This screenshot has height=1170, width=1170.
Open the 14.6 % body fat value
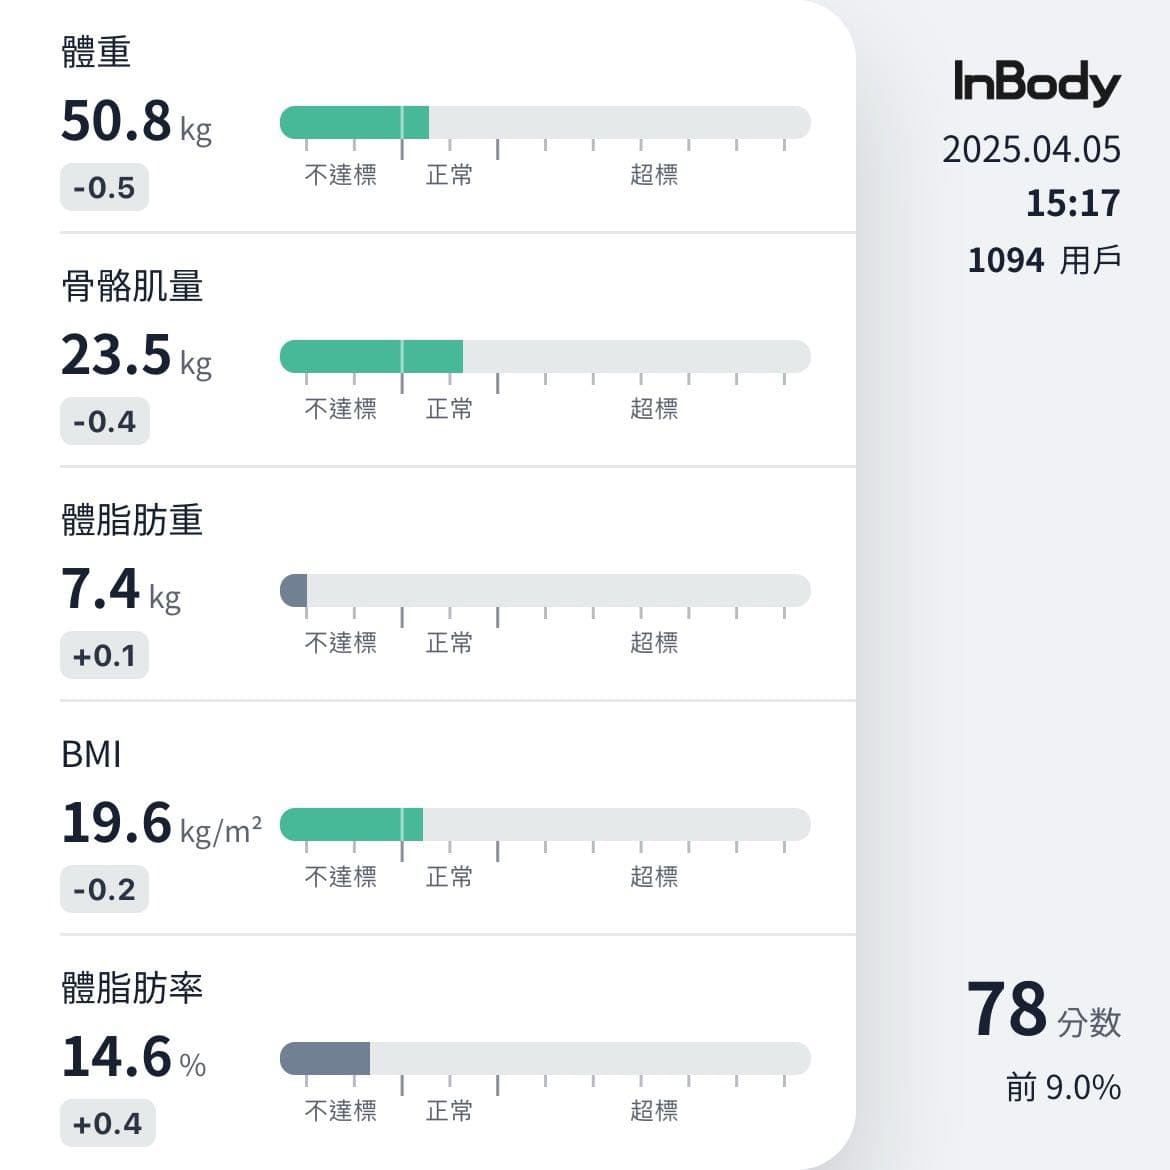click(134, 1057)
